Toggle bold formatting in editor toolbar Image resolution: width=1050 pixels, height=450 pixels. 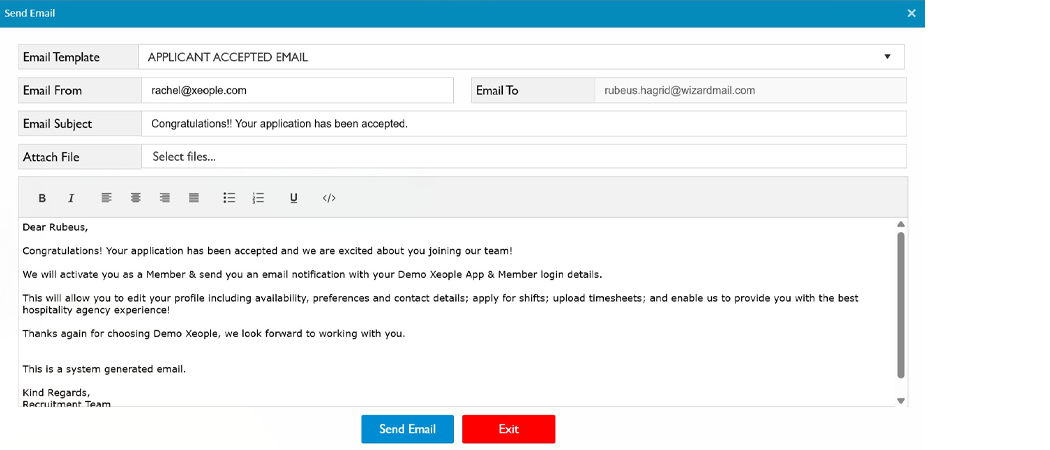pyautogui.click(x=42, y=198)
